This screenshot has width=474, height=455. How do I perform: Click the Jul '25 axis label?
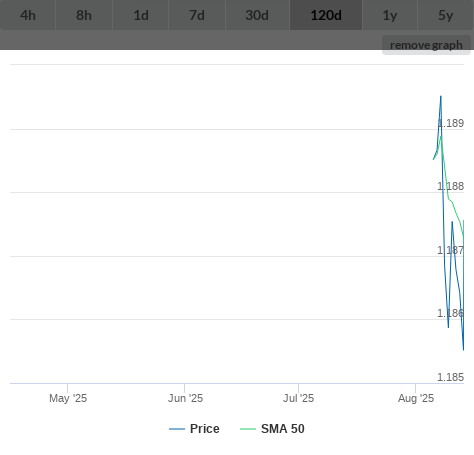coord(298,398)
